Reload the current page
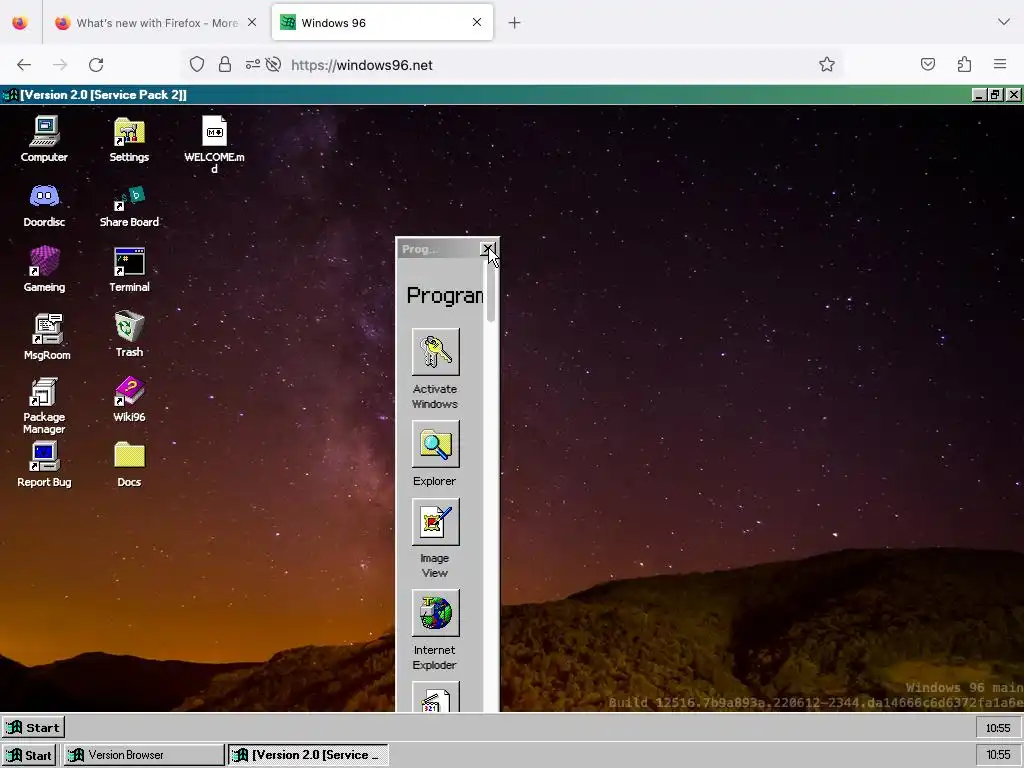Screen dimensions: 1024x768 click(96, 65)
